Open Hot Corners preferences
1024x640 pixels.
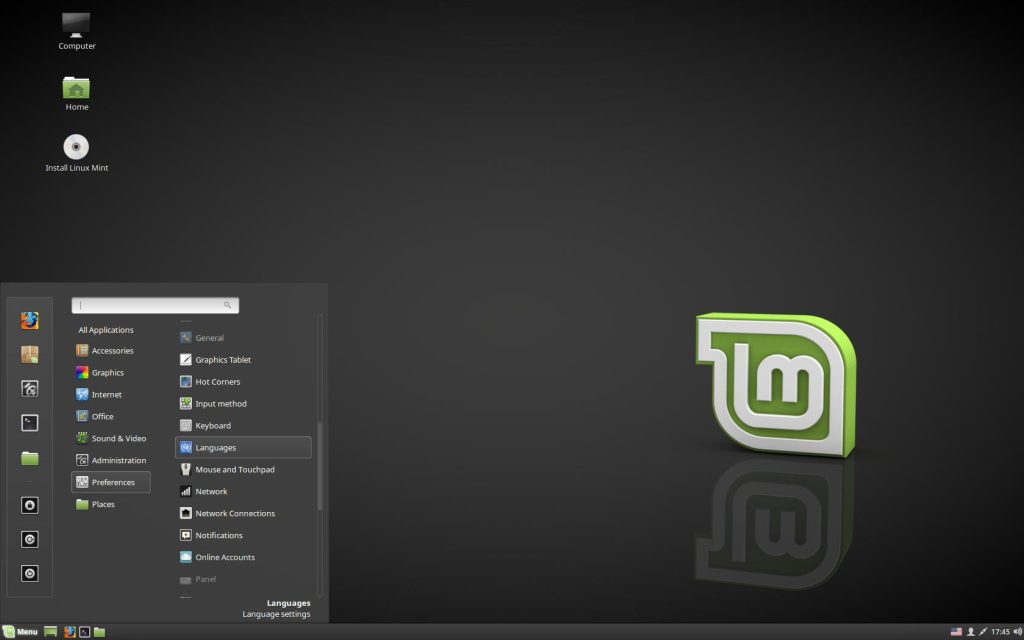[217, 382]
